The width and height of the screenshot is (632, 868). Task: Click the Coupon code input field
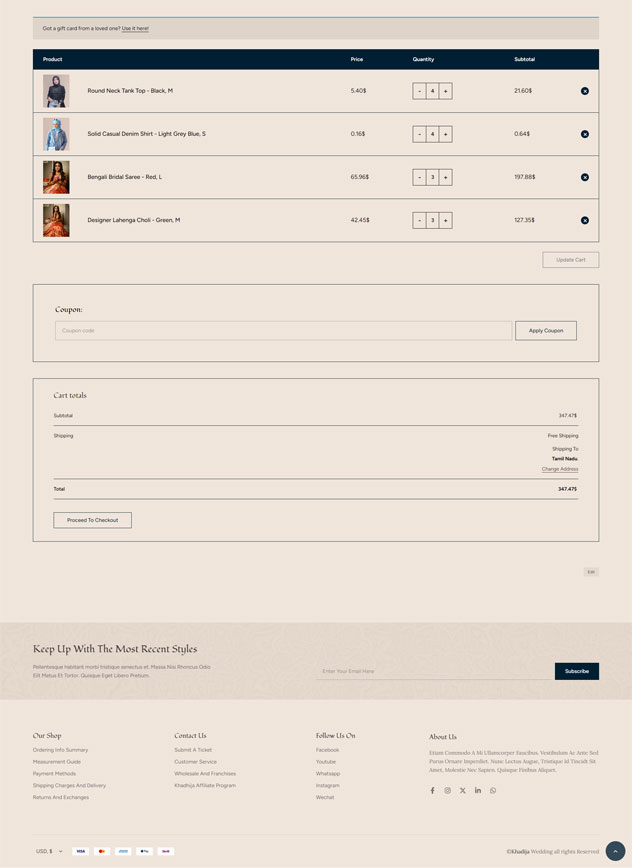tap(283, 330)
